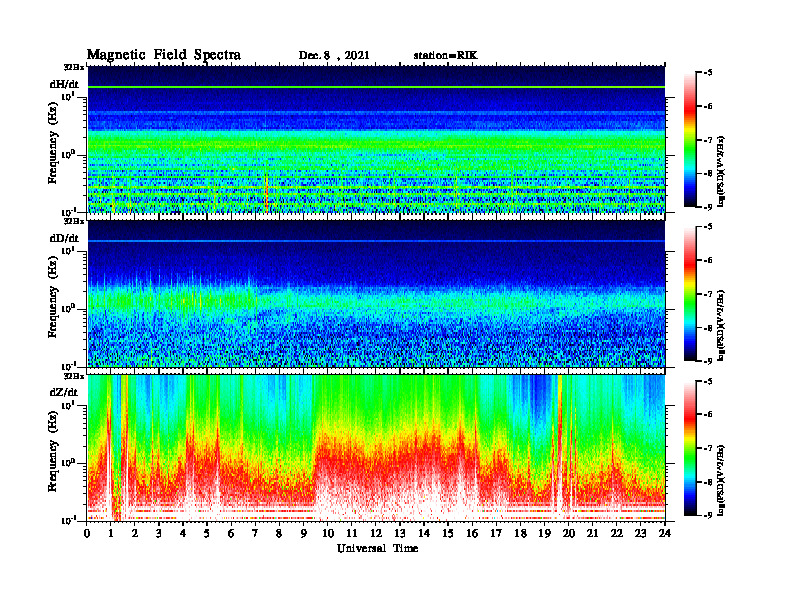The height and width of the screenshot is (612, 792).
Task: Click hour 19 tick label on time axis
Action: (544, 533)
